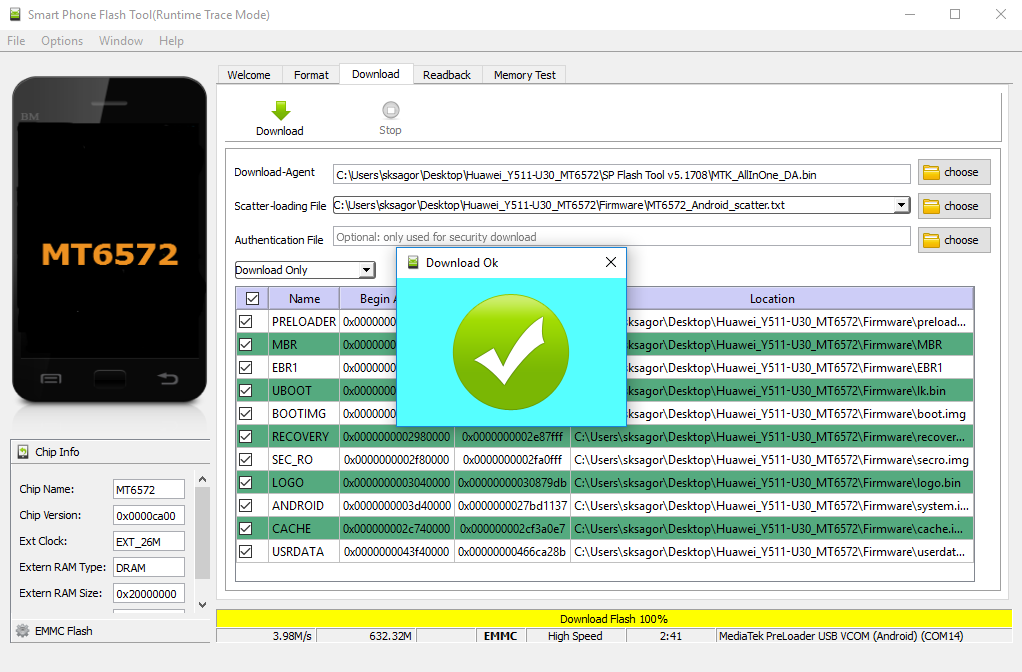This screenshot has height=672, width=1022.
Task: Uncheck the ANDROID partition checkbox
Action: click(x=246, y=505)
